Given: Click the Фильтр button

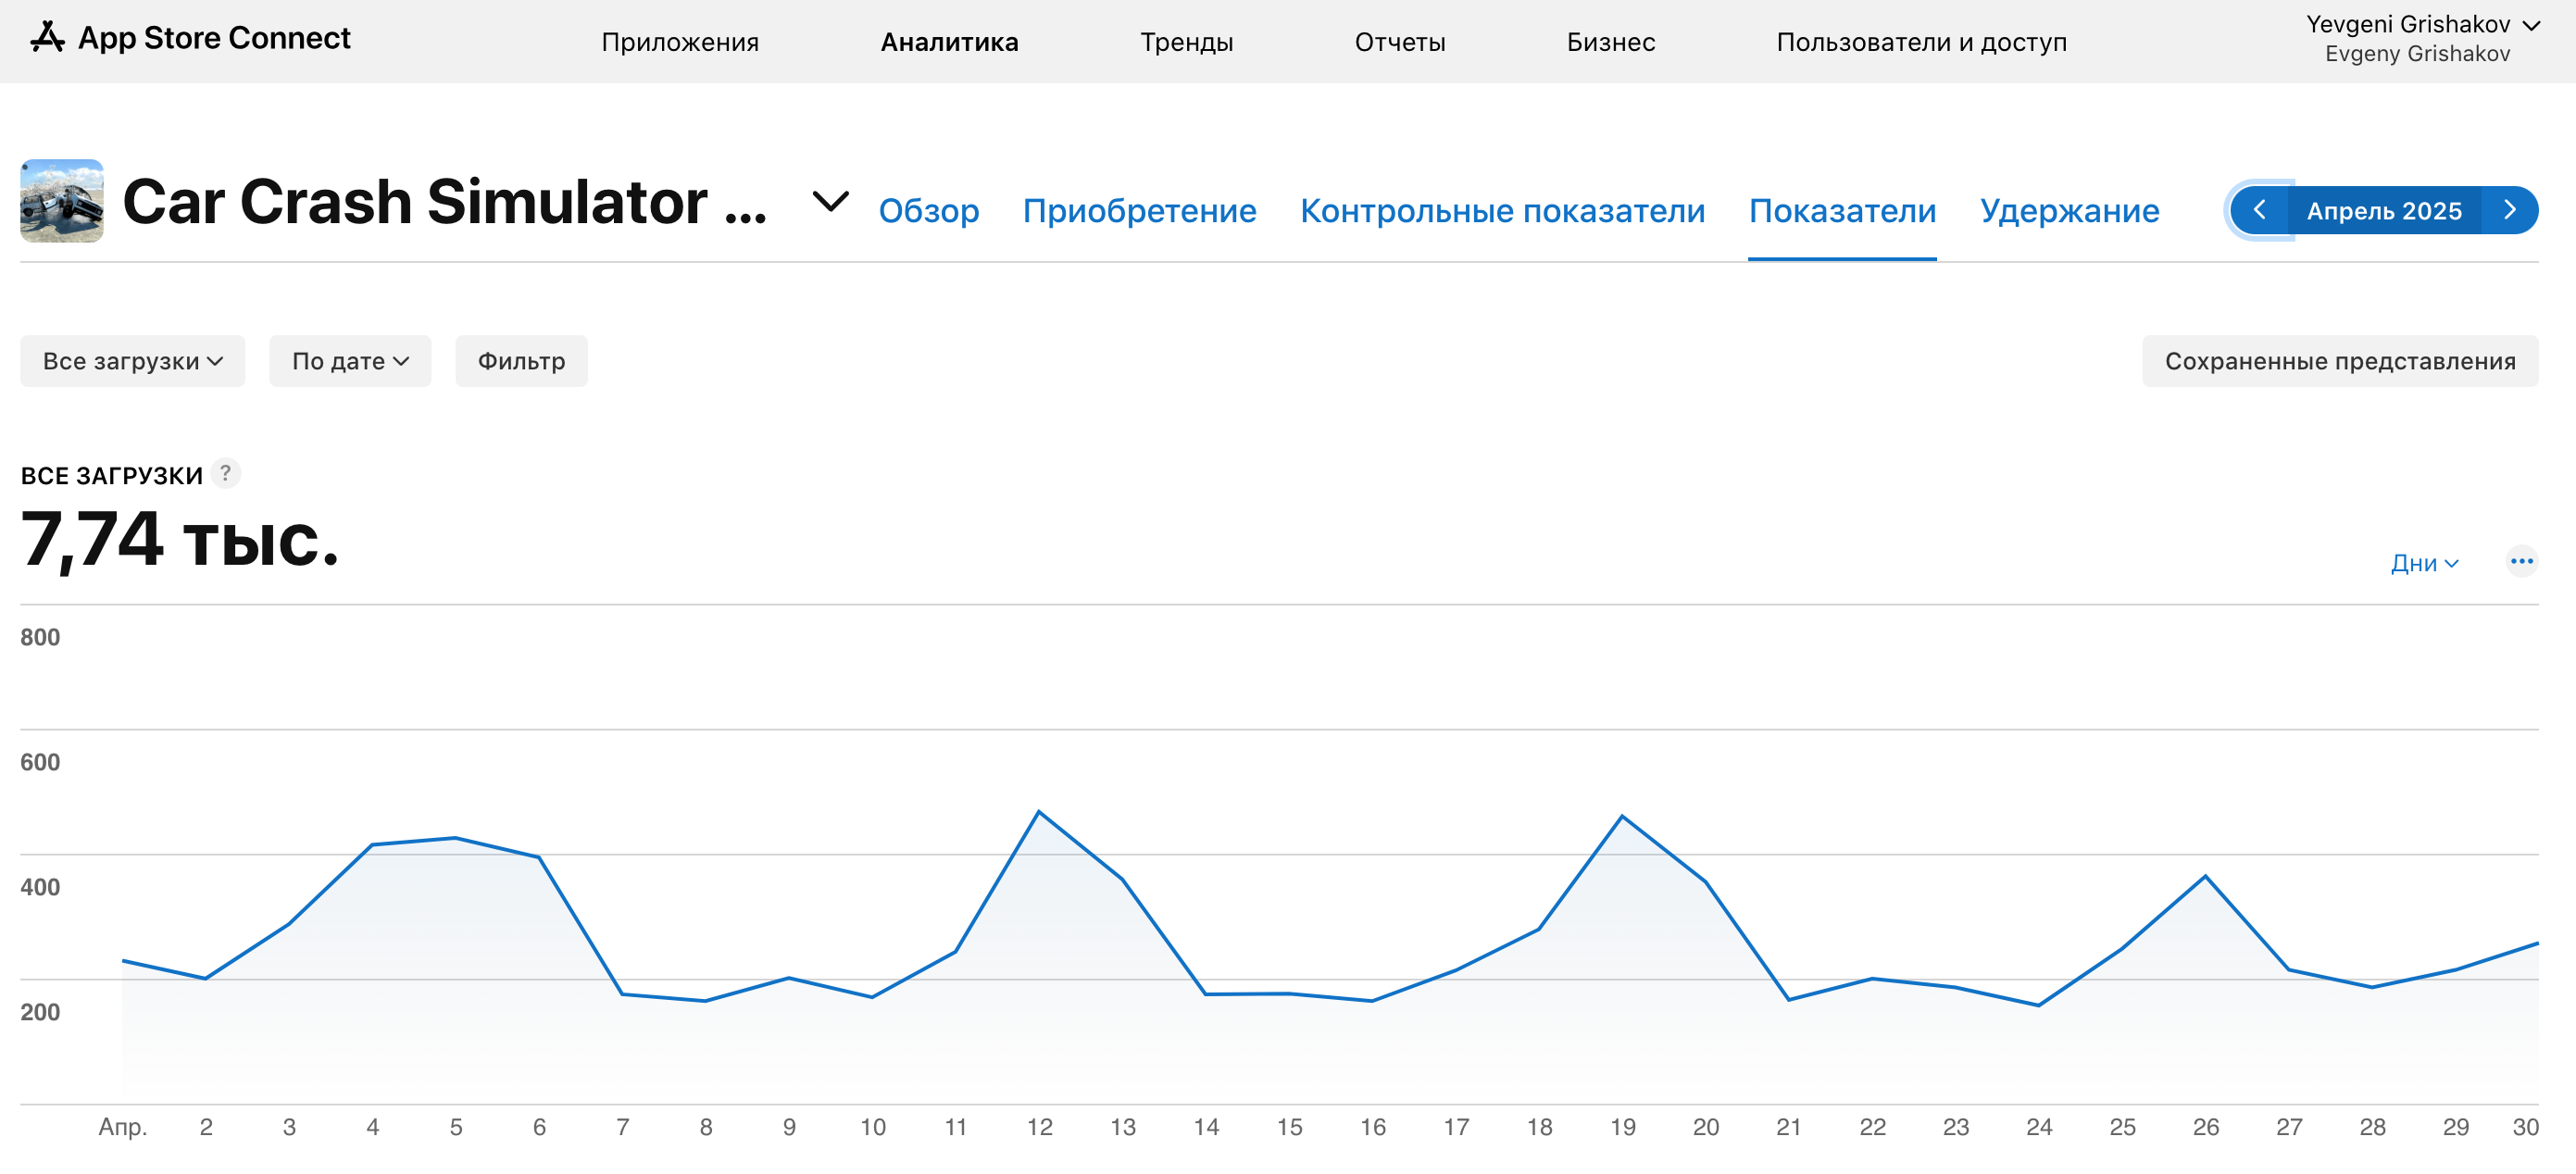Looking at the screenshot, I should 520,361.
